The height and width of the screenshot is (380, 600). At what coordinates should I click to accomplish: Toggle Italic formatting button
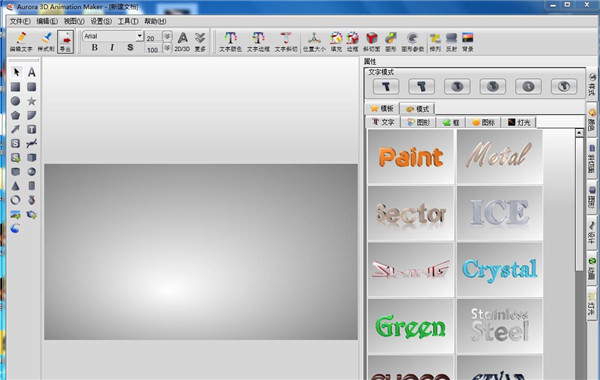point(112,47)
